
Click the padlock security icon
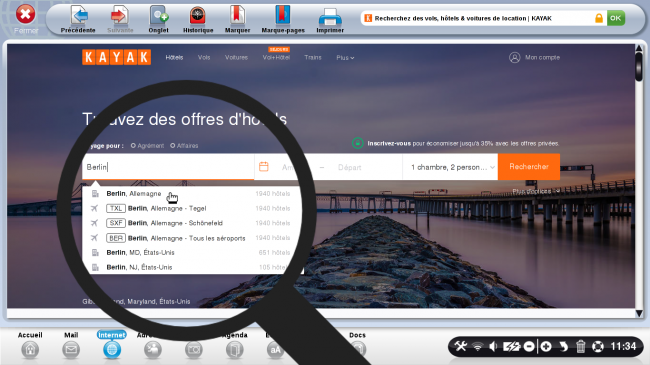(x=599, y=18)
